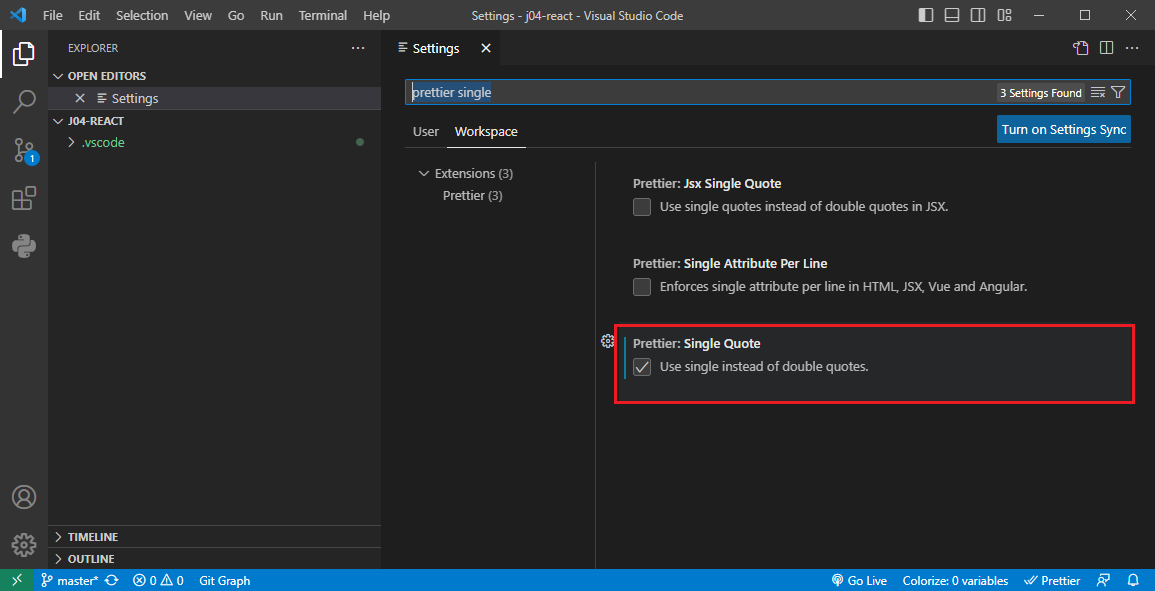Expand the Timeline section
The height and width of the screenshot is (591, 1155).
pyautogui.click(x=92, y=537)
